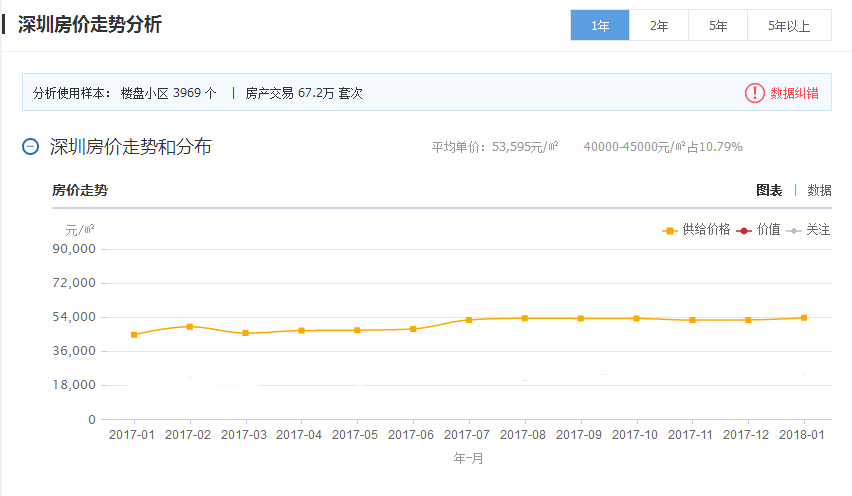
Task: Click the red exclamation data error icon
Action: click(x=754, y=93)
